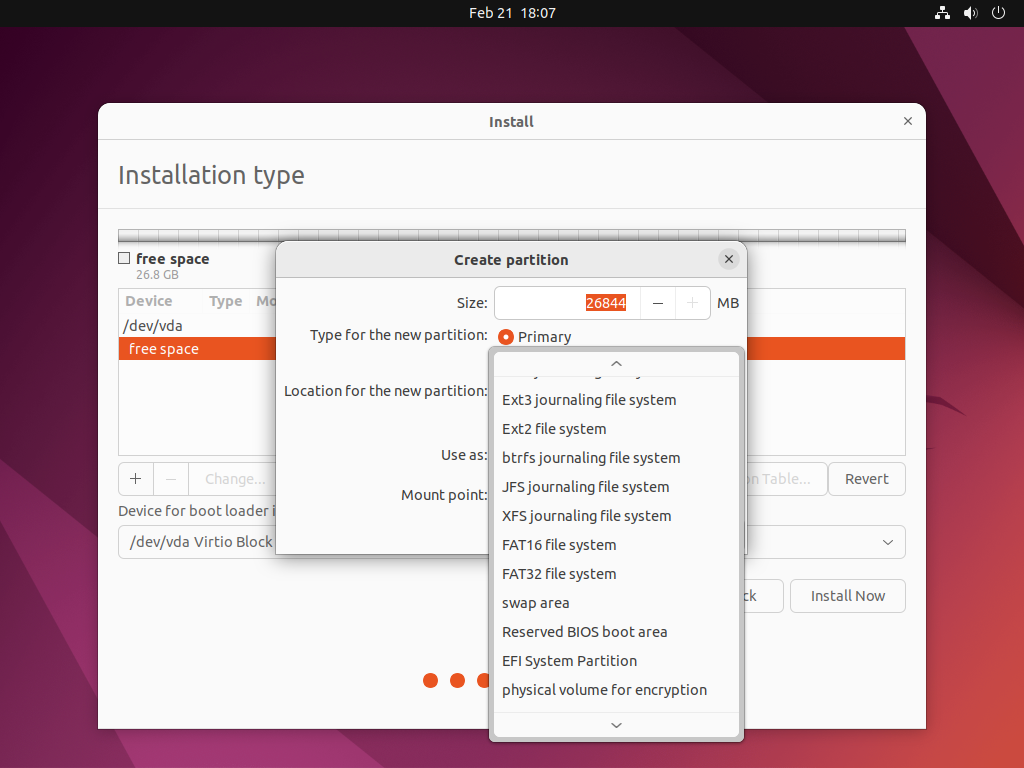Edit the partition size field
The image size is (1024, 768).
[565, 302]
